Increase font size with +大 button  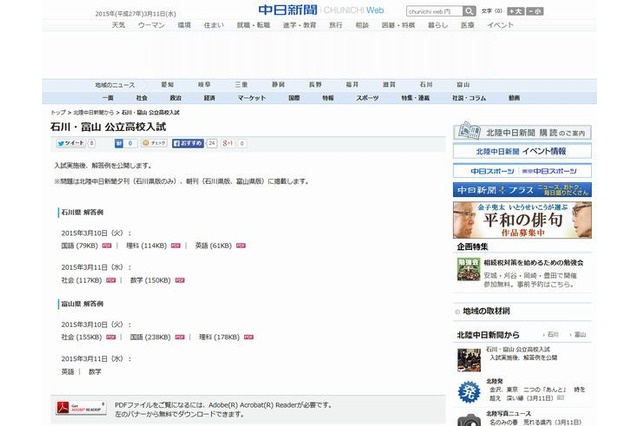click(516, 11)
